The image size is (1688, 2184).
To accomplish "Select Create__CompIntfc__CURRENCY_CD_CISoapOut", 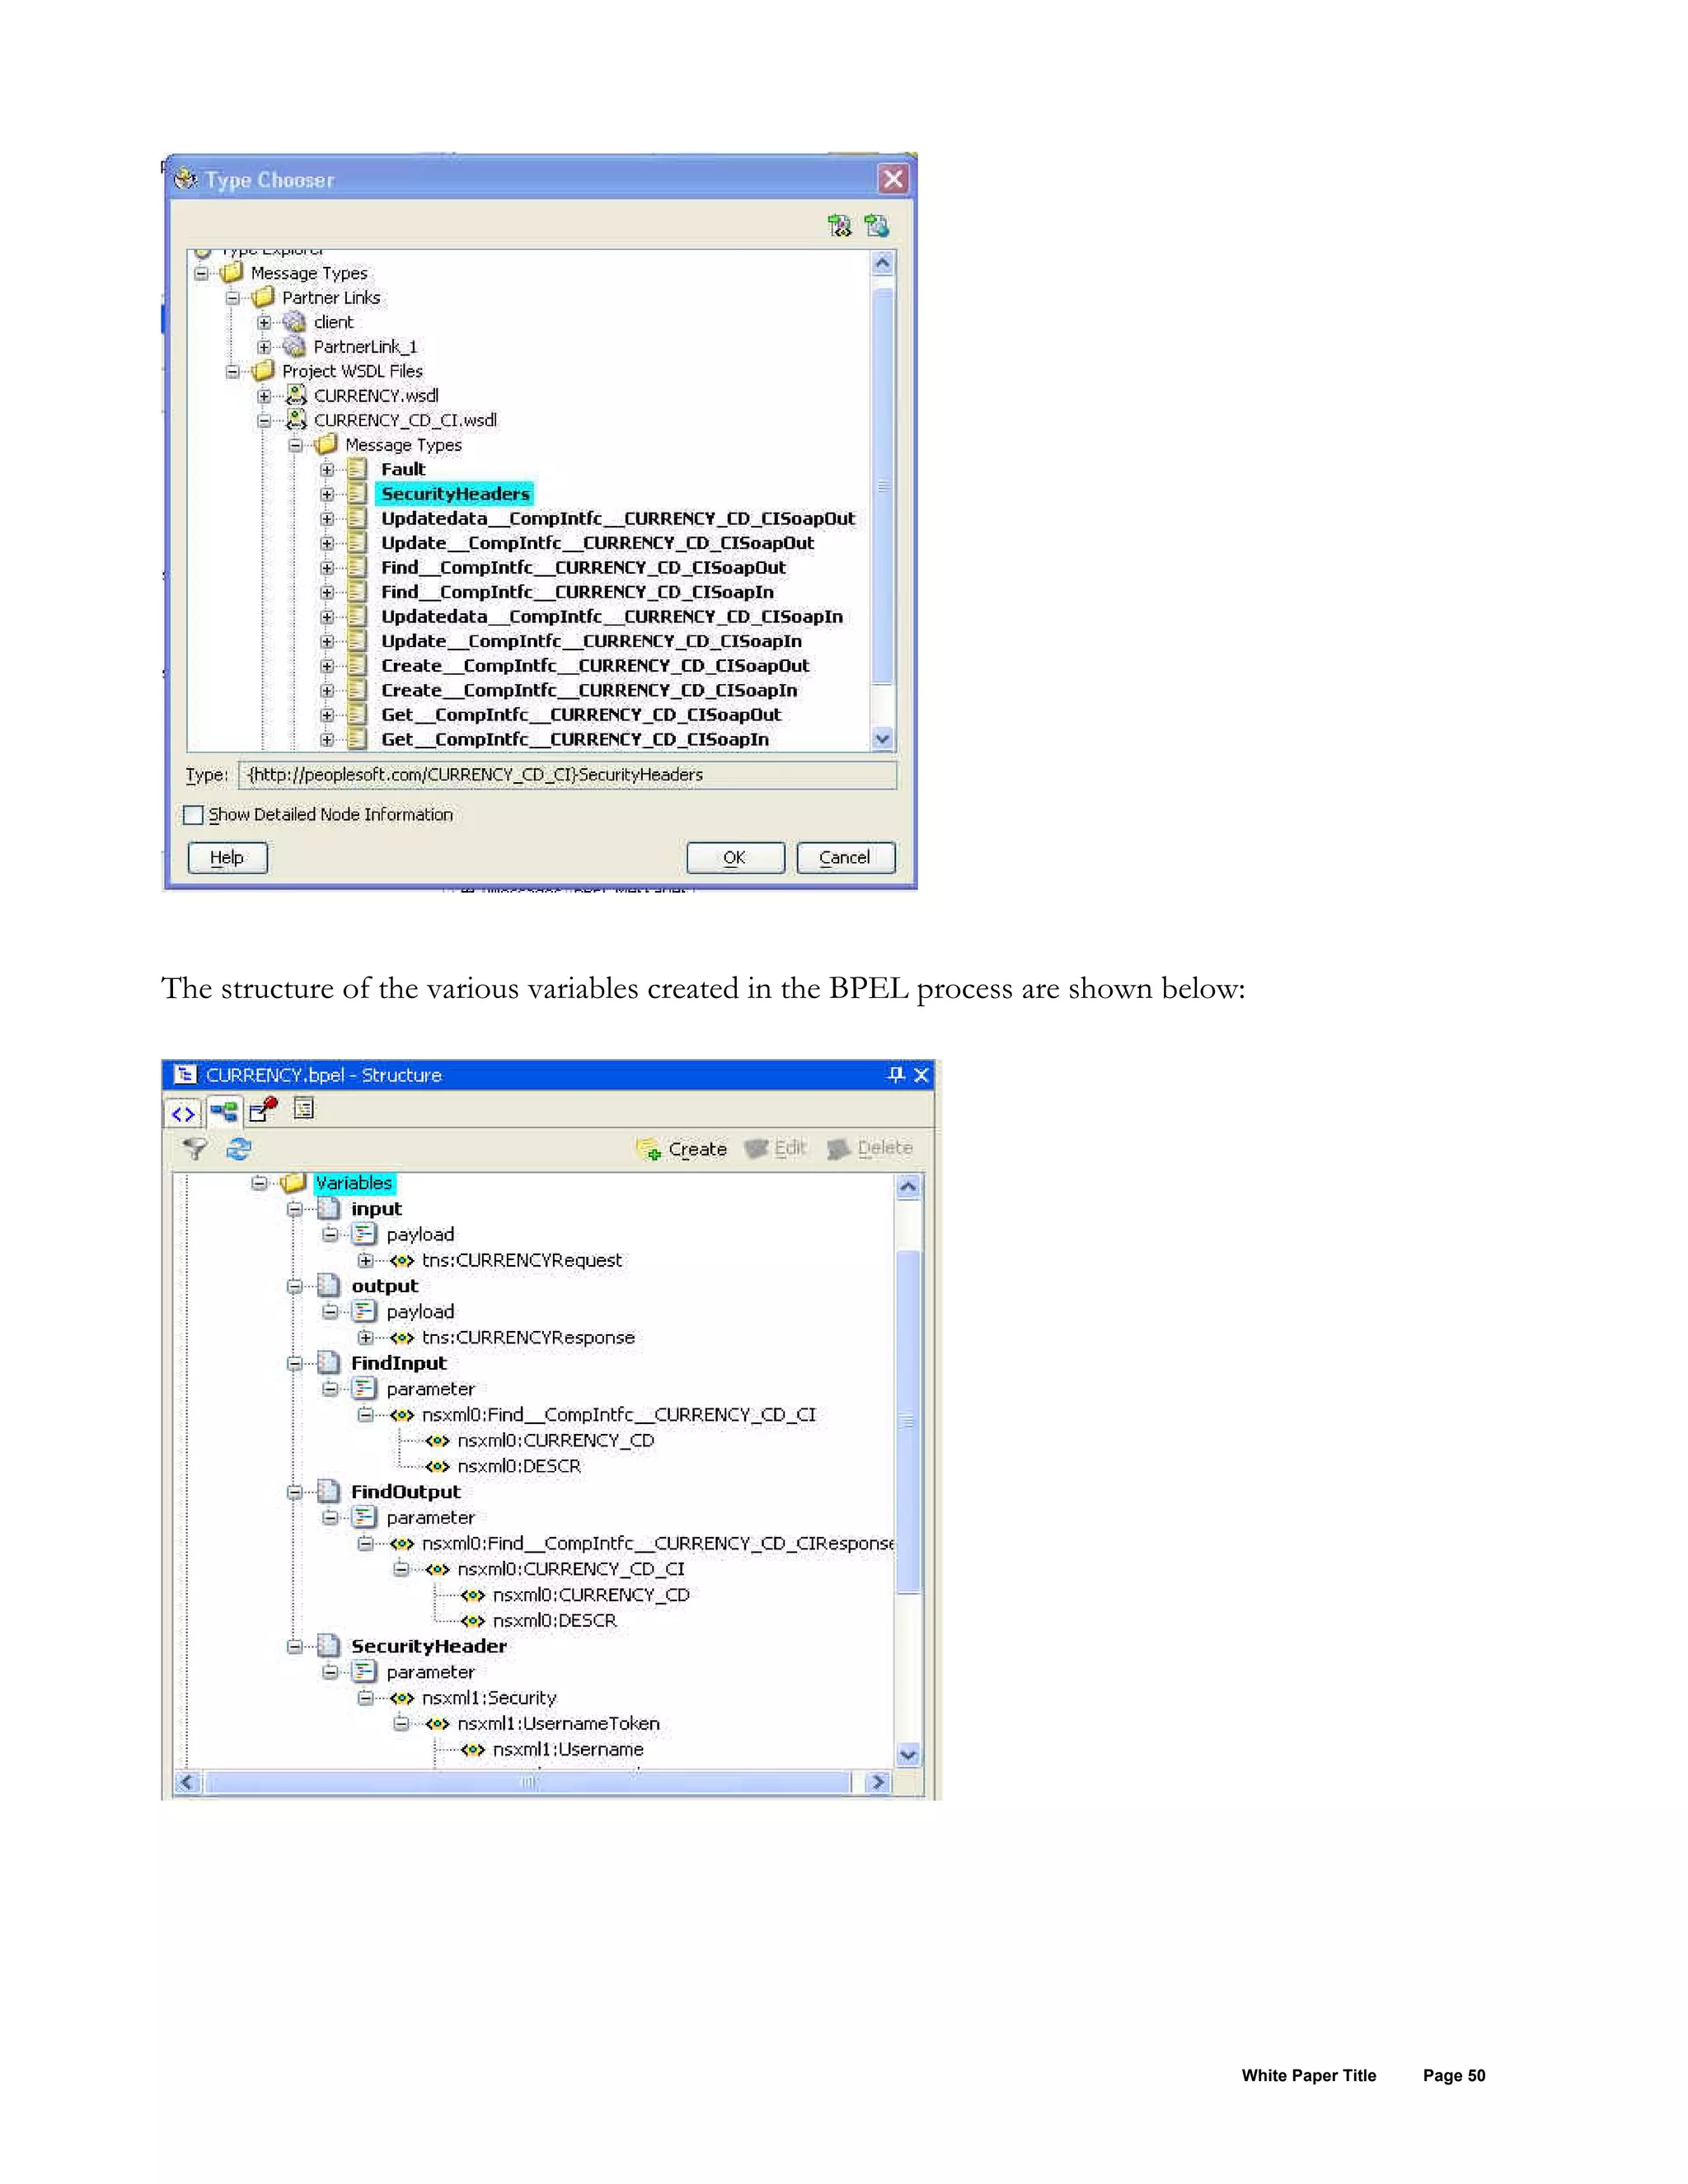I will 595,665.
